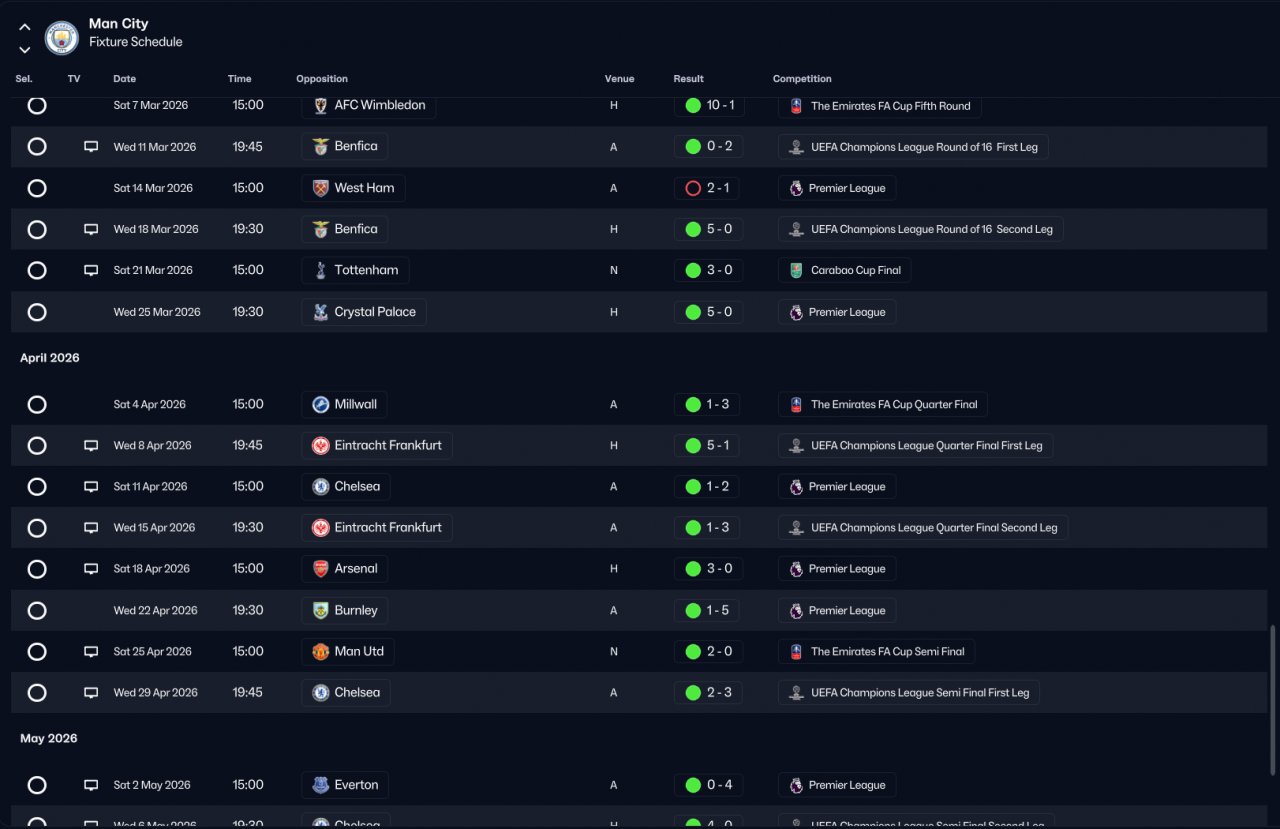1280x829 pixels.
Task: Select the Crystal Palace fixture radio button
Action: tap(37, 312)
